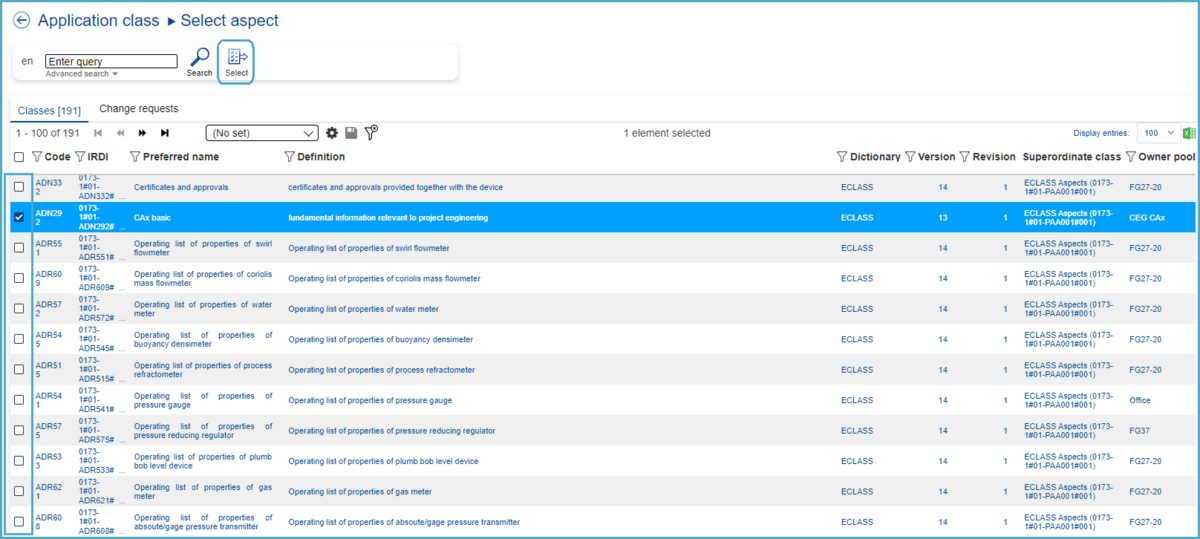The height and width of the screenshot is (539, 1200).
Task: Click the Search magnifier icon
Action: click(x=199, y=58)
